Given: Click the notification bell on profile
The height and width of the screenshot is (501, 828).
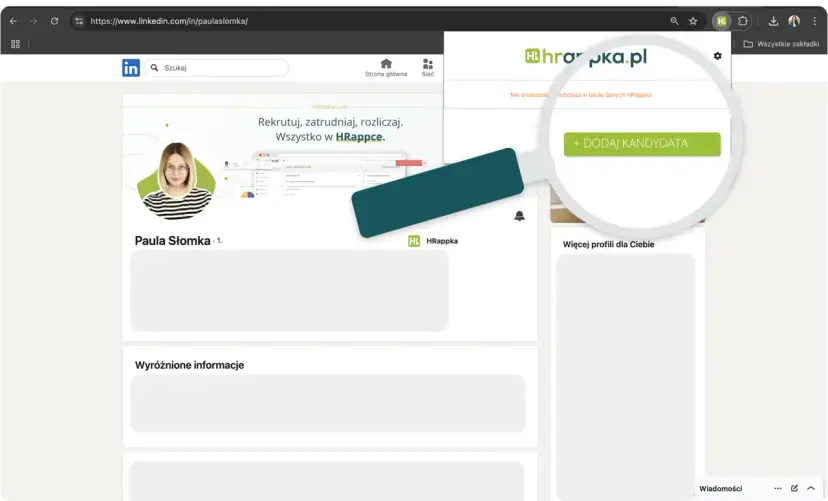Looking at the screenshot, I should pos(519,216).
